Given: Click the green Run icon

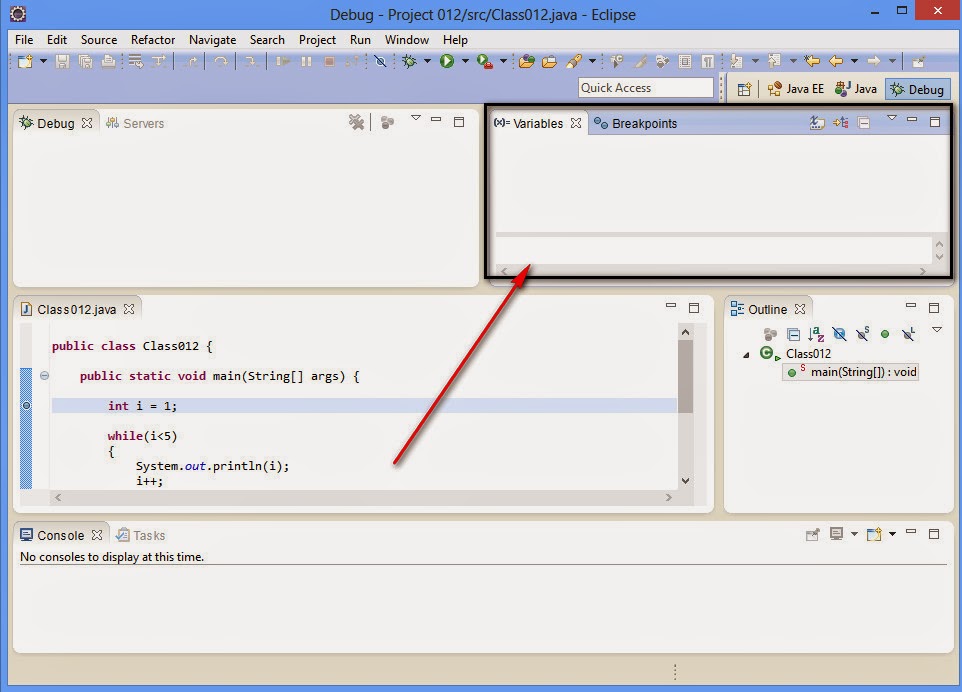Looking at the screenshot, I should coord(446,61).
